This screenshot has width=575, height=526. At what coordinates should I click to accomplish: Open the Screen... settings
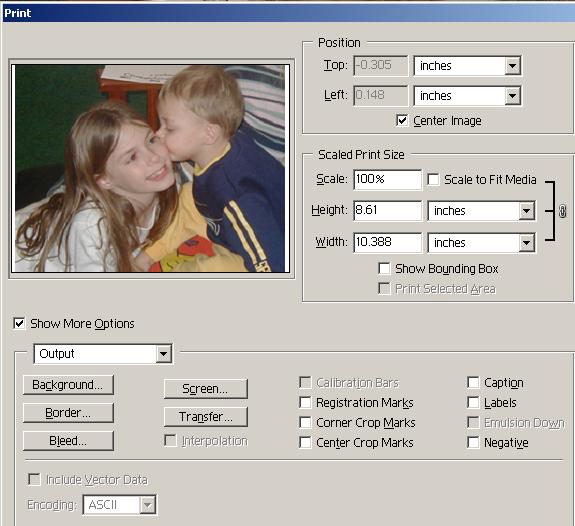click(206, 389)
